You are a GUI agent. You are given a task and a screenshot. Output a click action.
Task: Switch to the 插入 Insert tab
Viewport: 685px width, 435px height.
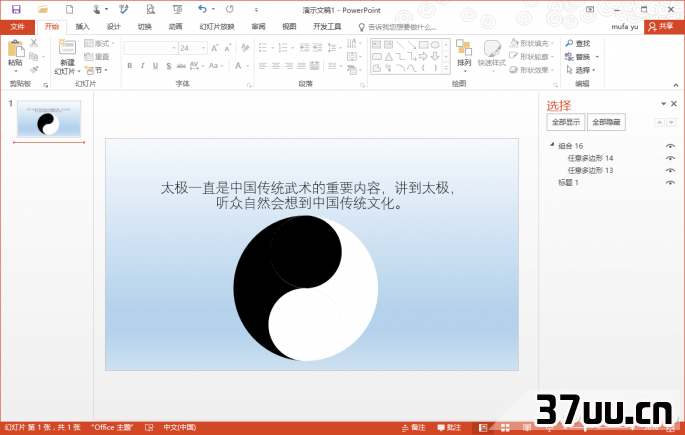click(82, 27)
